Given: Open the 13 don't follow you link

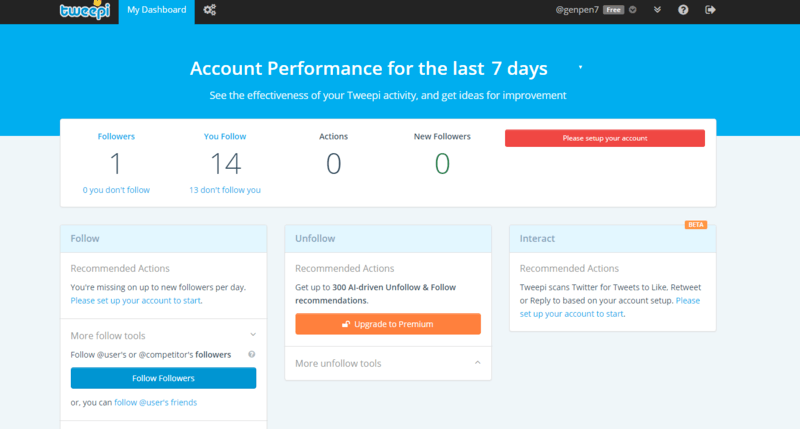Looking at the screenshot, I should pyautogui.click(x=224, y=190).
